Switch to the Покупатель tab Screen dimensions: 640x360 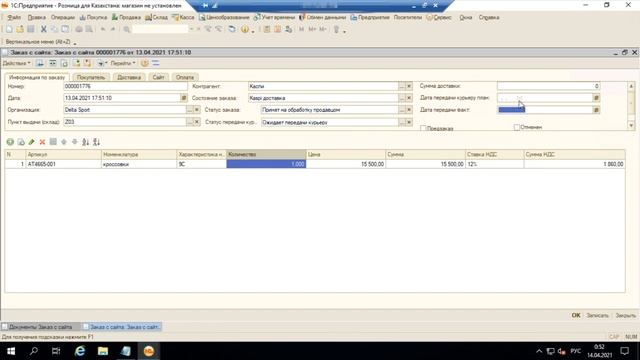coord(91,77)
